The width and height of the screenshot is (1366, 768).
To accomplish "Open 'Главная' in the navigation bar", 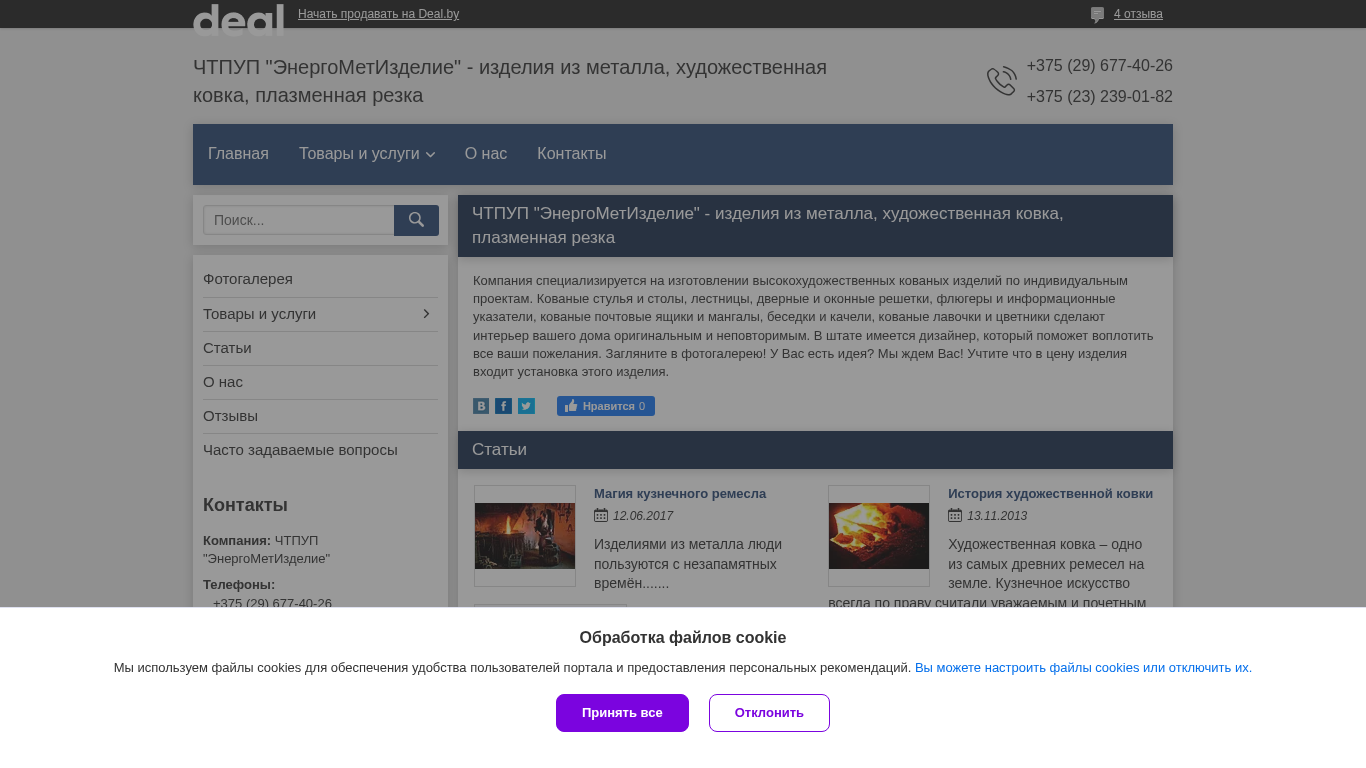I will click(238, 154).
